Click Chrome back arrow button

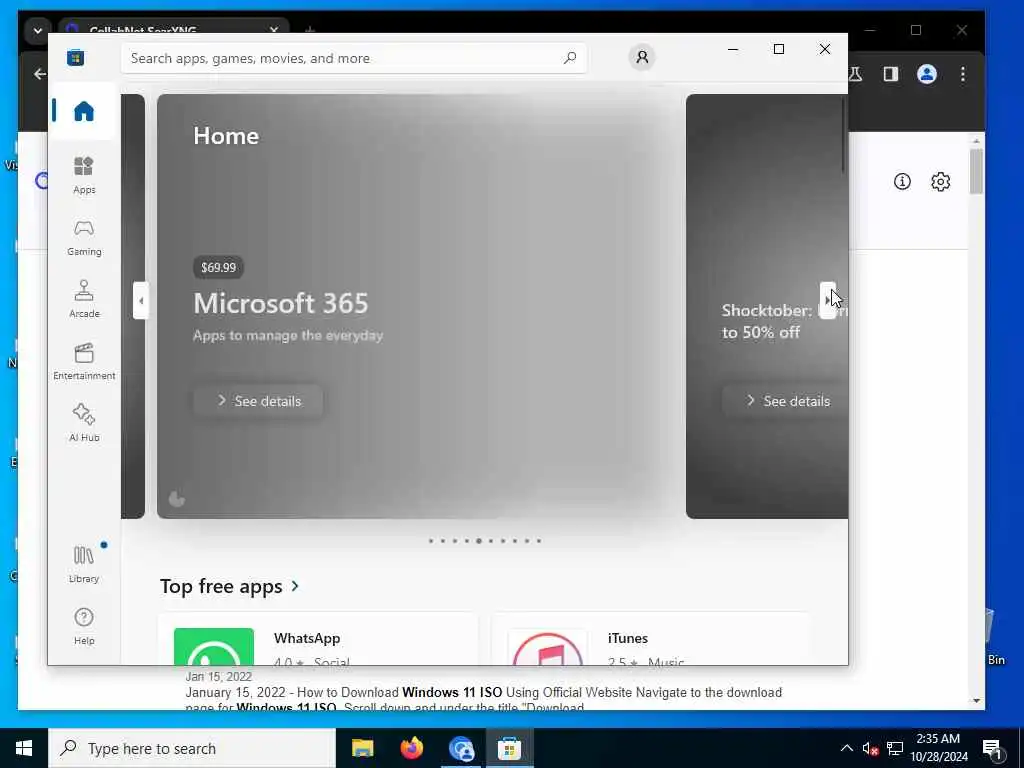click(x=40, y=74)
